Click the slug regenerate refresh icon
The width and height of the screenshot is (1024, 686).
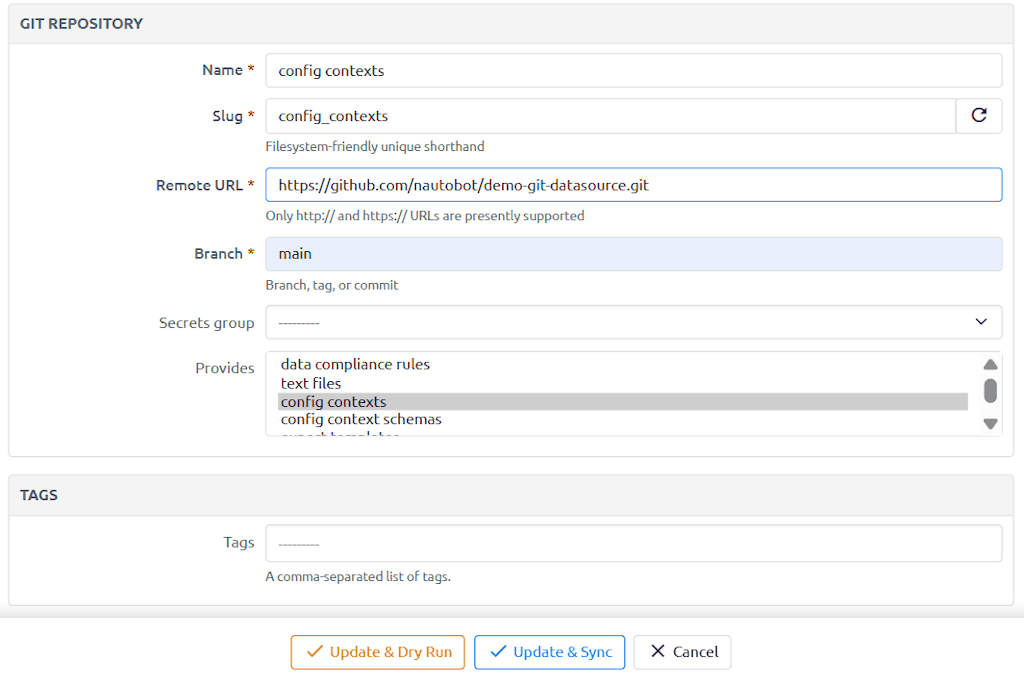pyautogui.click(x=979, y=116)
